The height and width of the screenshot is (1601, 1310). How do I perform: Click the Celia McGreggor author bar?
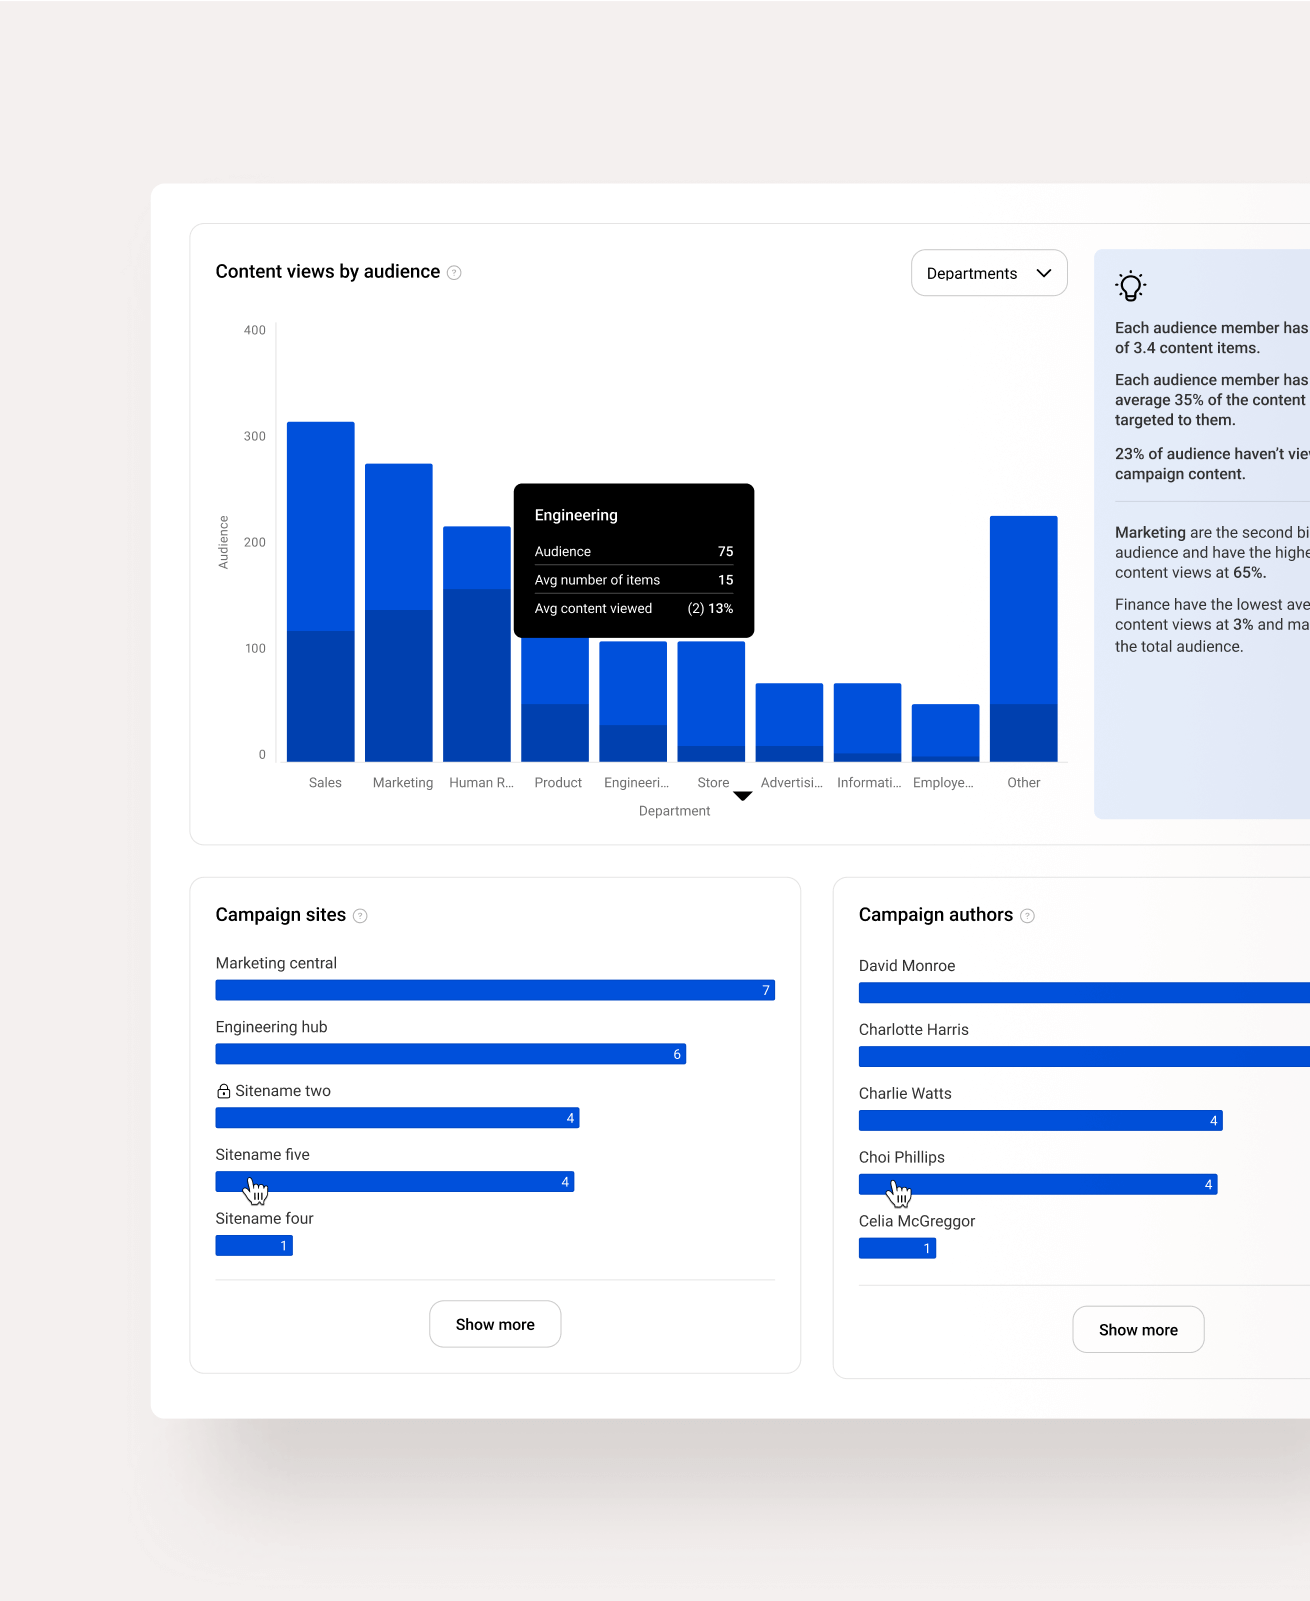pos(897,1249)
